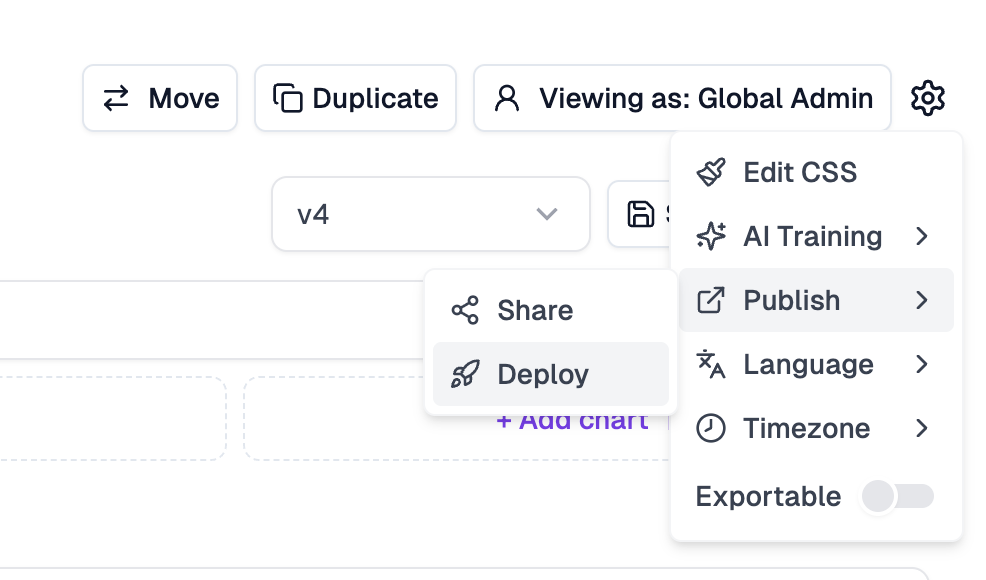
Task: Toggle the Exportable switch
Action: click(x=897, y=496)
